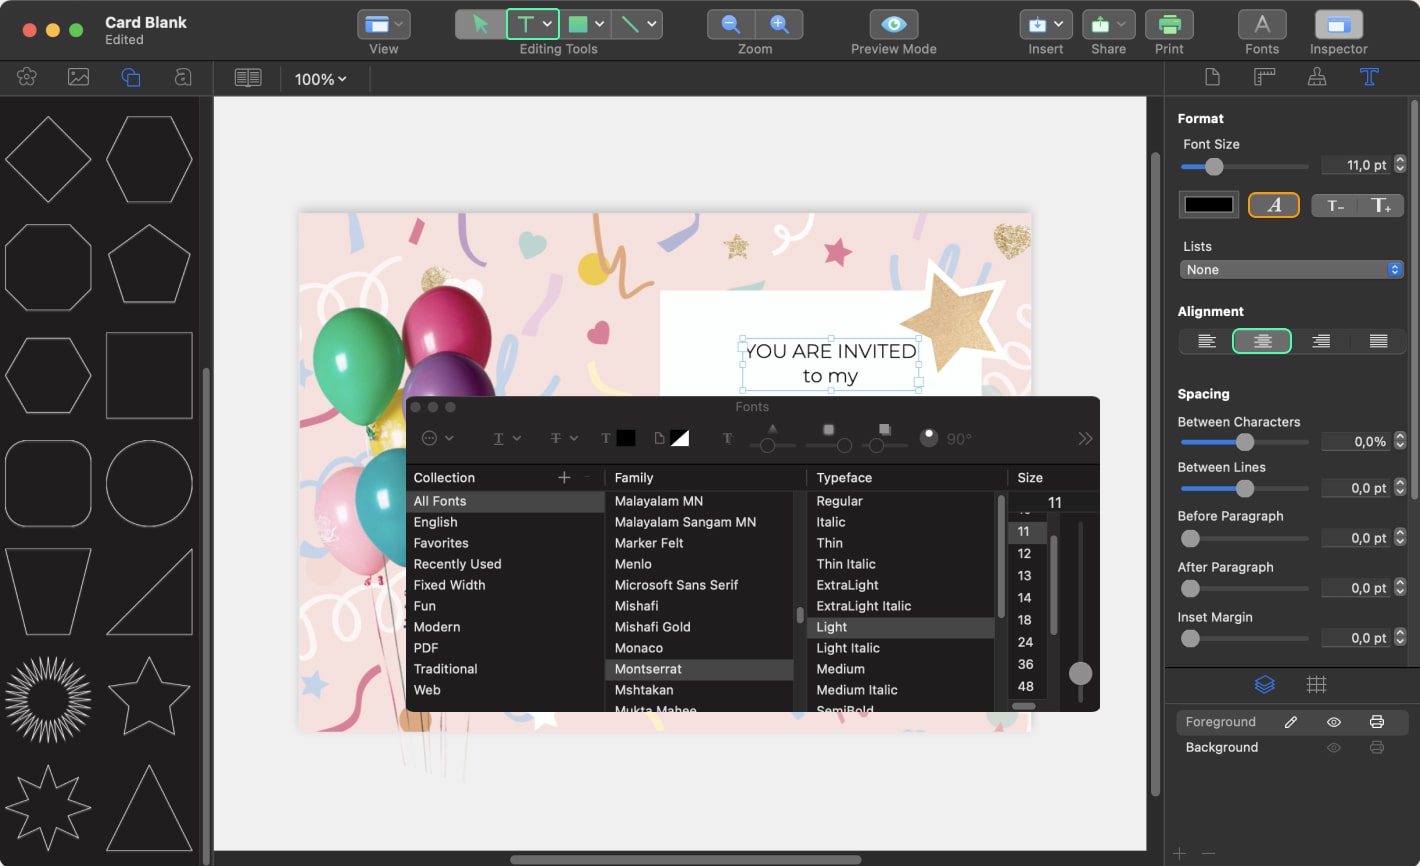Click the Print toolbar icon
The height and width of the screenshot is (866, 1420).
1168,24
